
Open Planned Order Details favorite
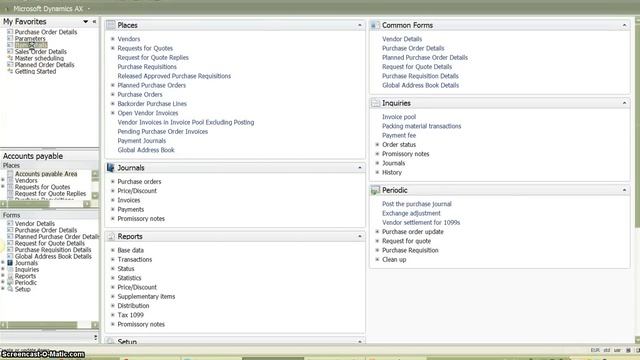point(44,64)
